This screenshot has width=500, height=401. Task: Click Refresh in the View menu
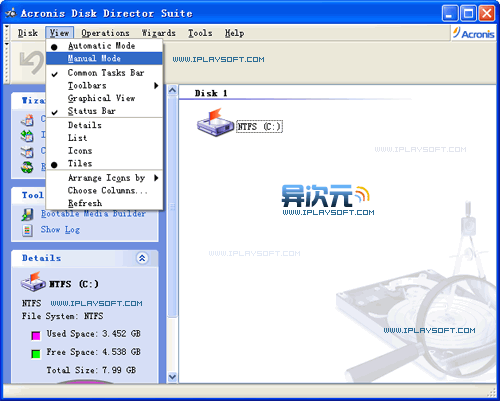pos(104,203)
